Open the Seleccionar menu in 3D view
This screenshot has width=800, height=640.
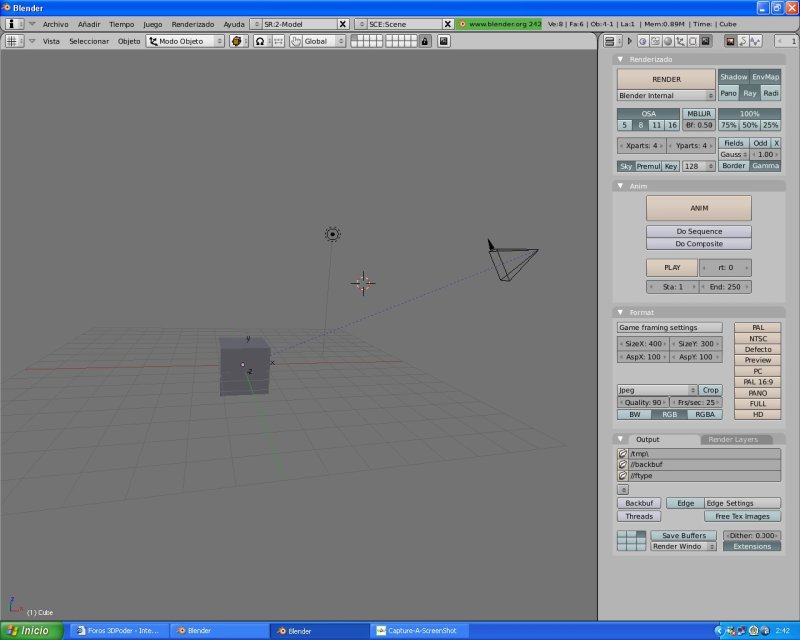pyautogui.click(x=89, y=41)
